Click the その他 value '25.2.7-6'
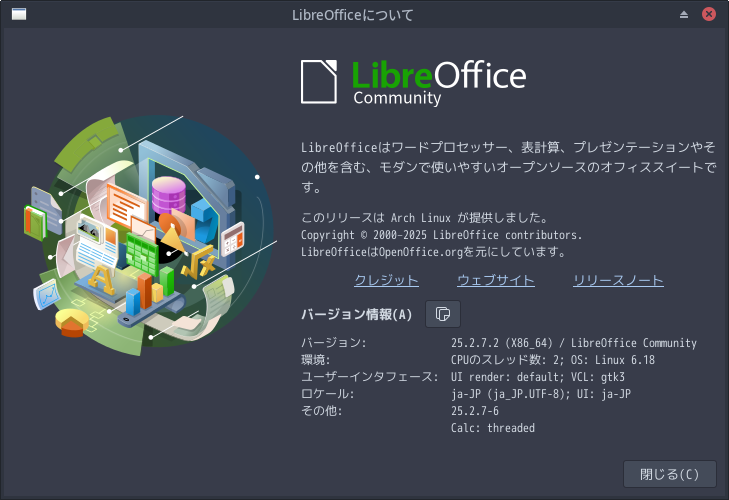 (x=475, y=411)
